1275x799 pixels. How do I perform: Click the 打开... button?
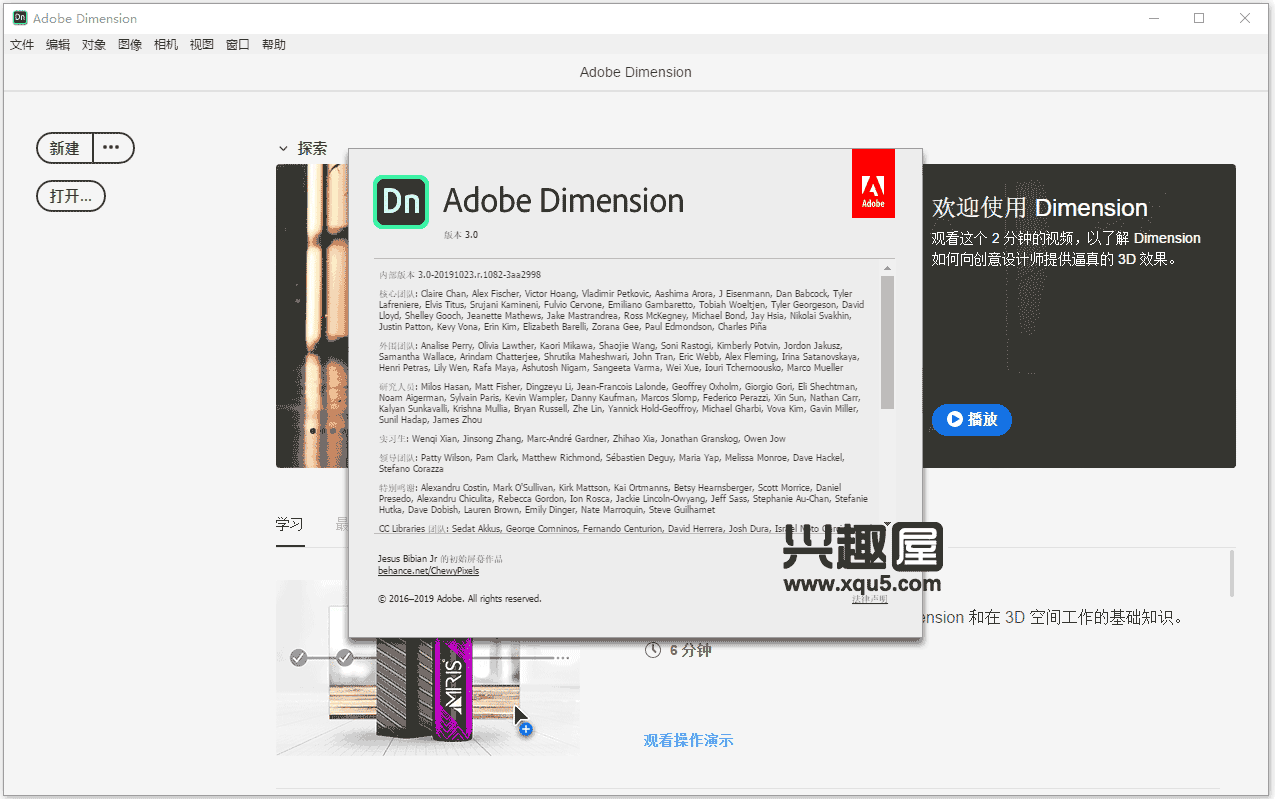click(x=71, y=196)
